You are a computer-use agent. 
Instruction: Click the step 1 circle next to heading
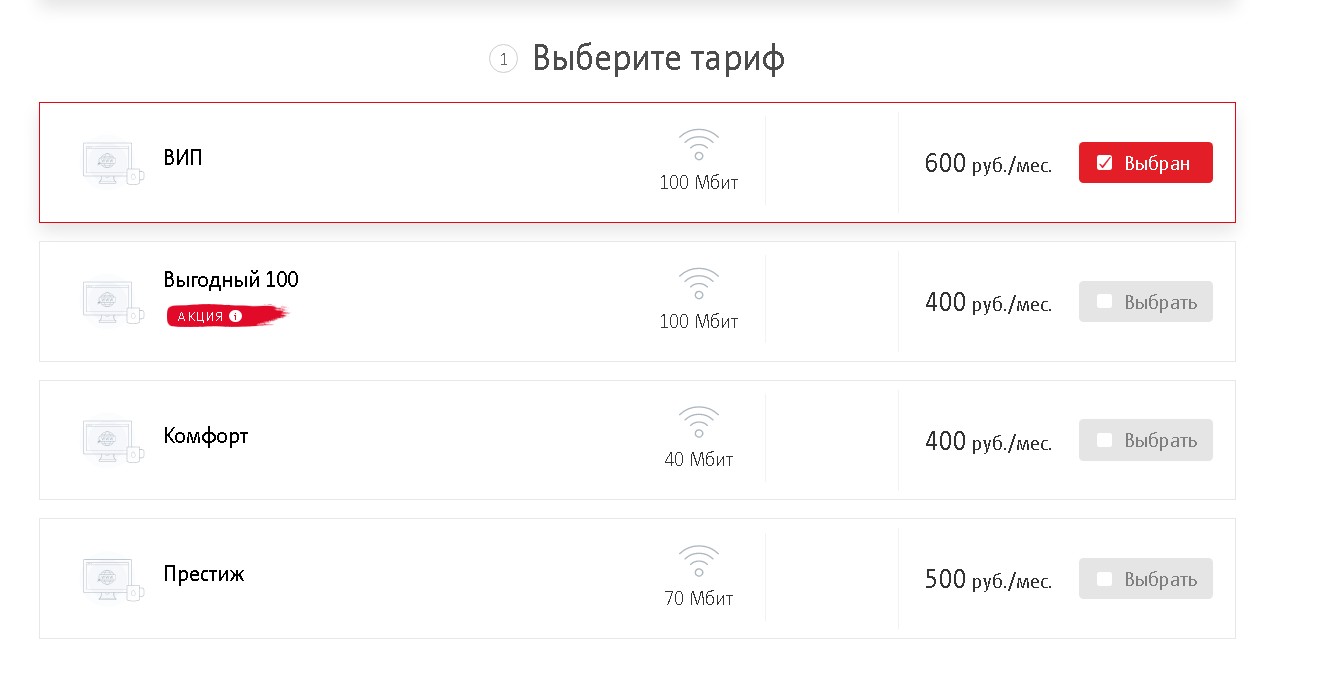(503, 60)
